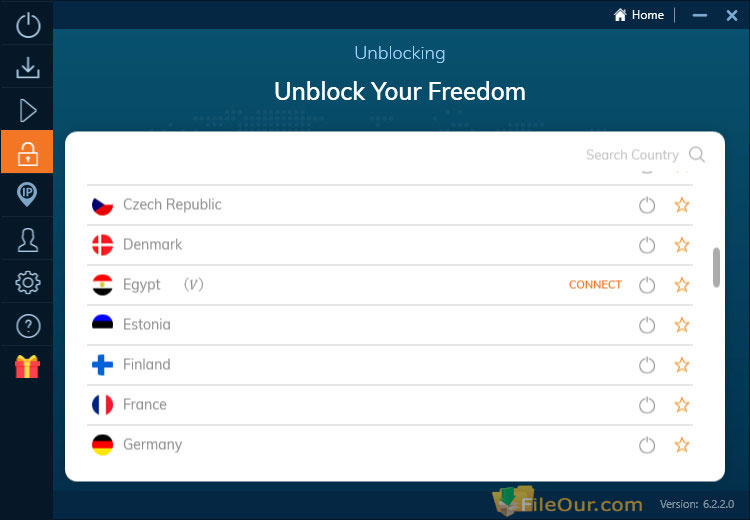Toggle the power button for Denmark

[647, 245]
